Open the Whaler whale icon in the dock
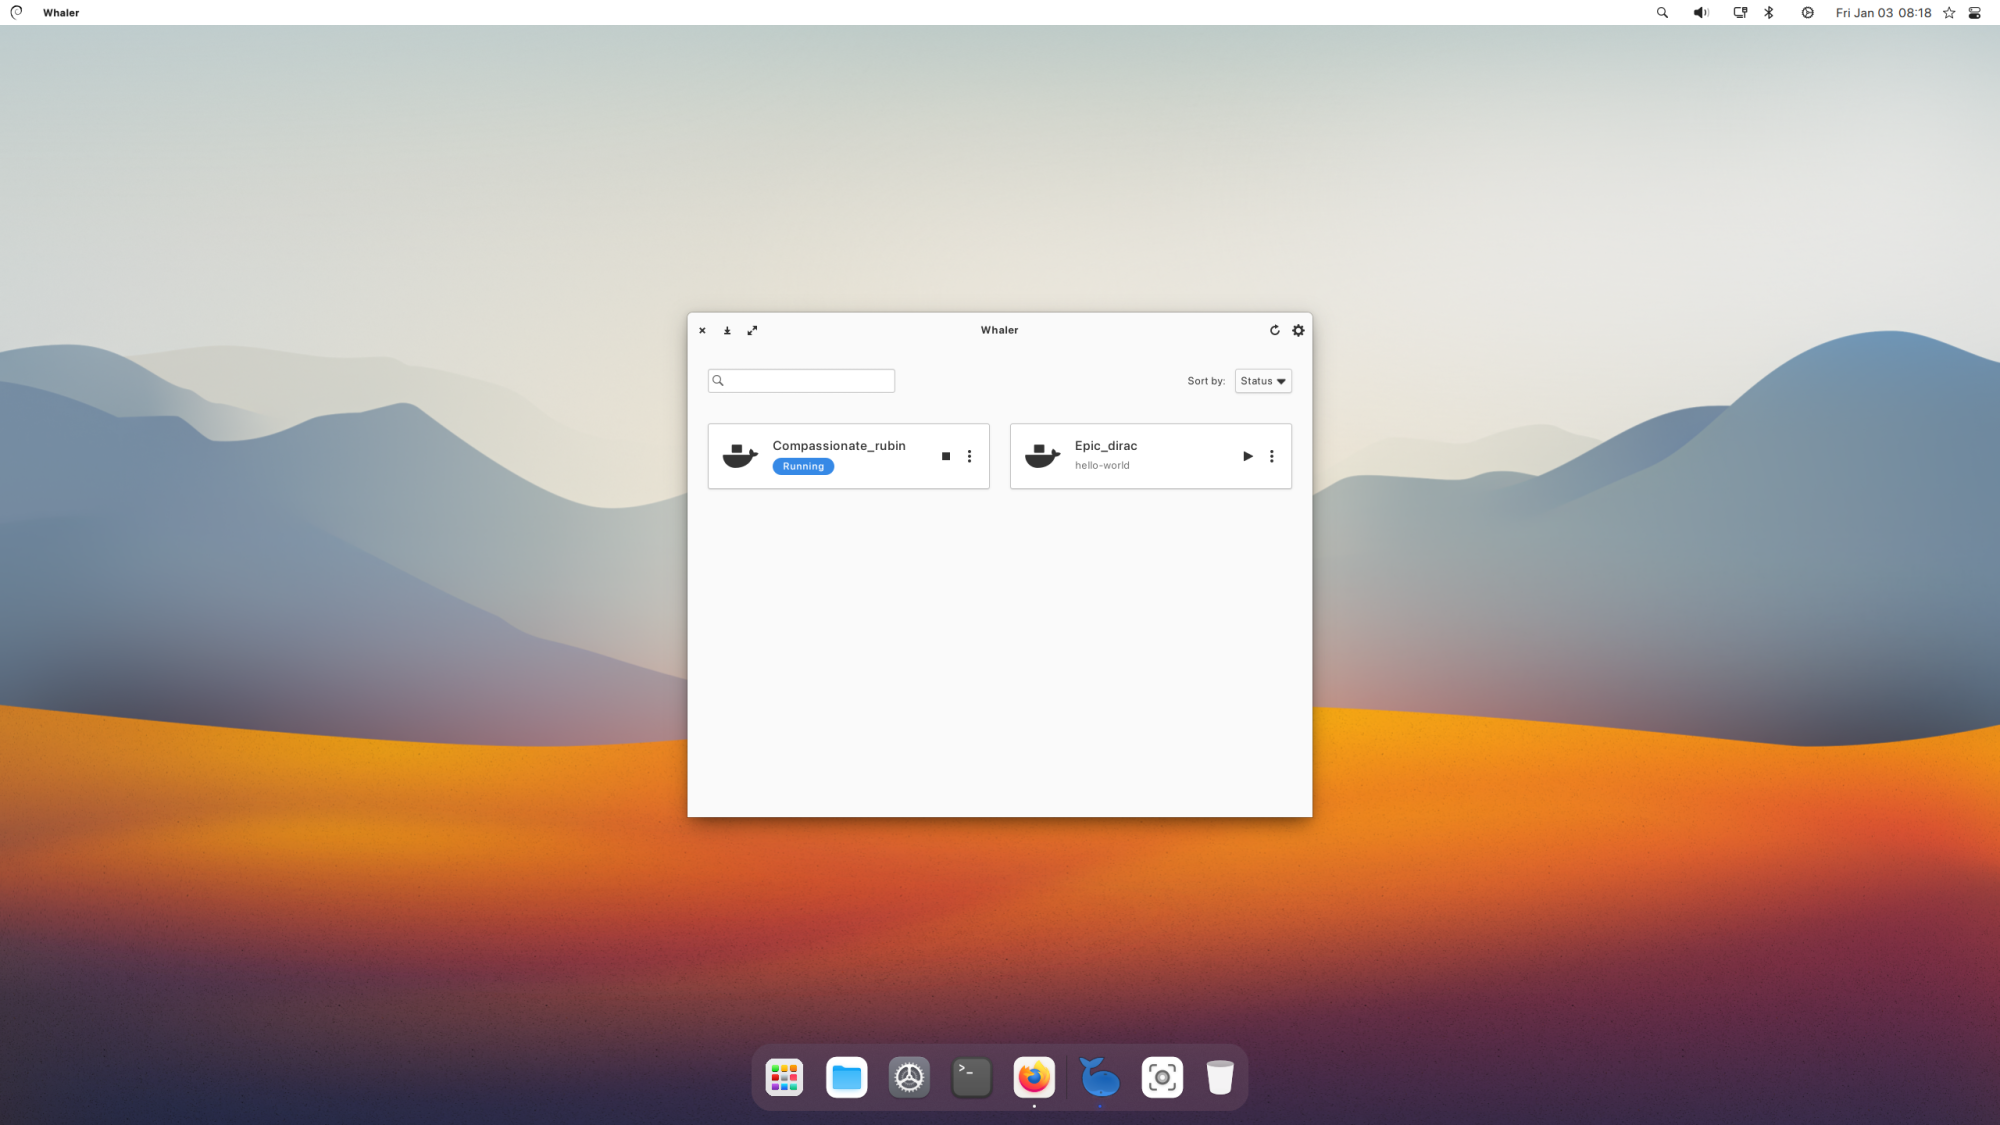The image size is (2000, 1125). coord(1099,1077)
